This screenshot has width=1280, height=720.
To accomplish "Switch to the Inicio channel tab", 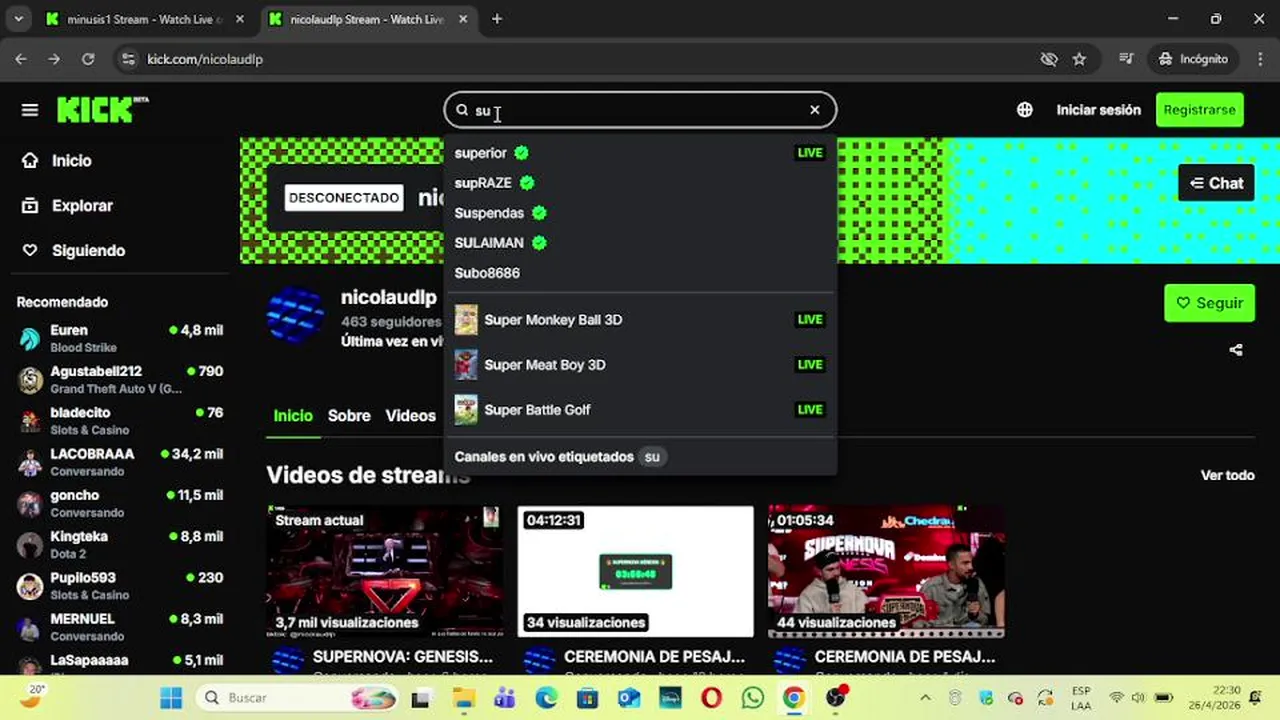I will point(293,415).
